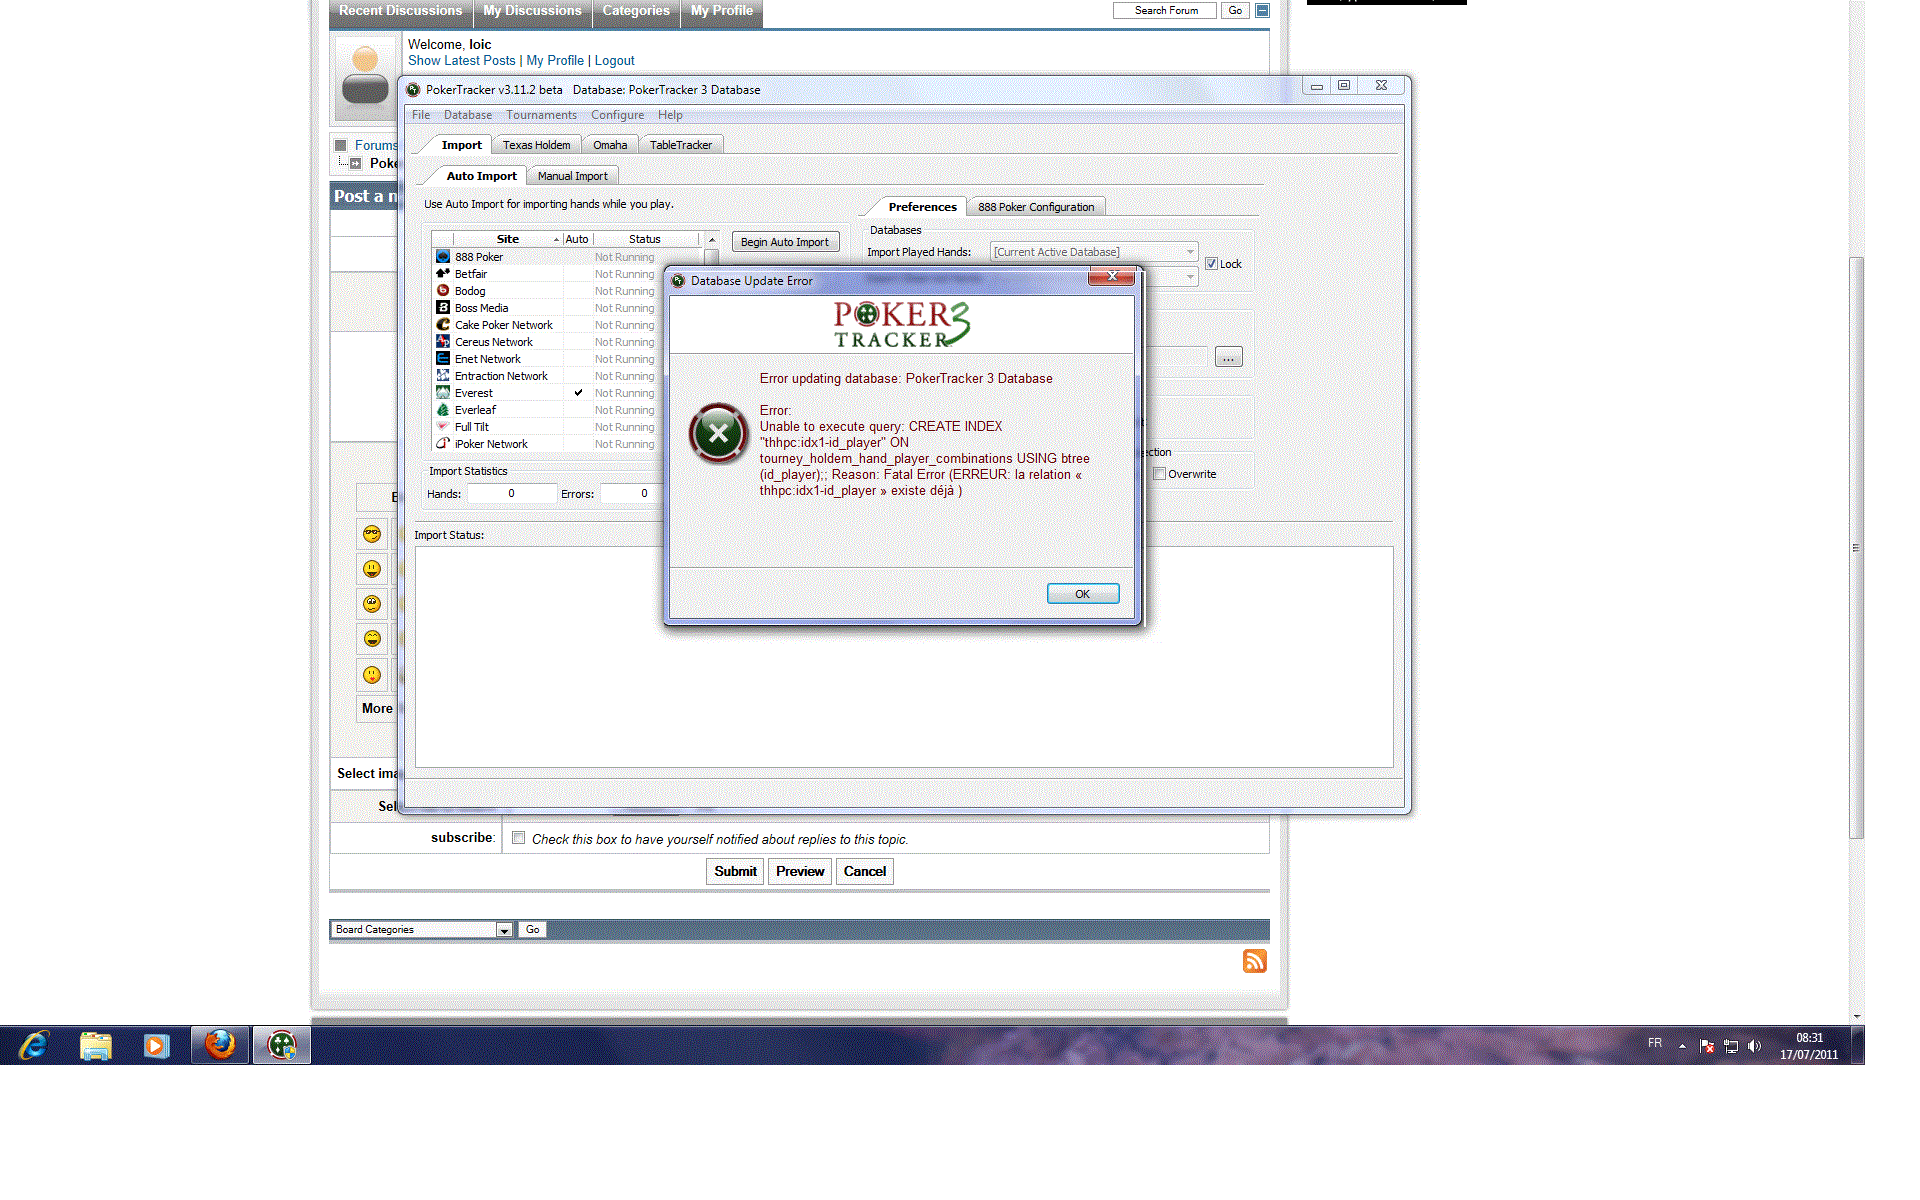
Task: Click the RSS feed icon
Action: point(1254,961)
